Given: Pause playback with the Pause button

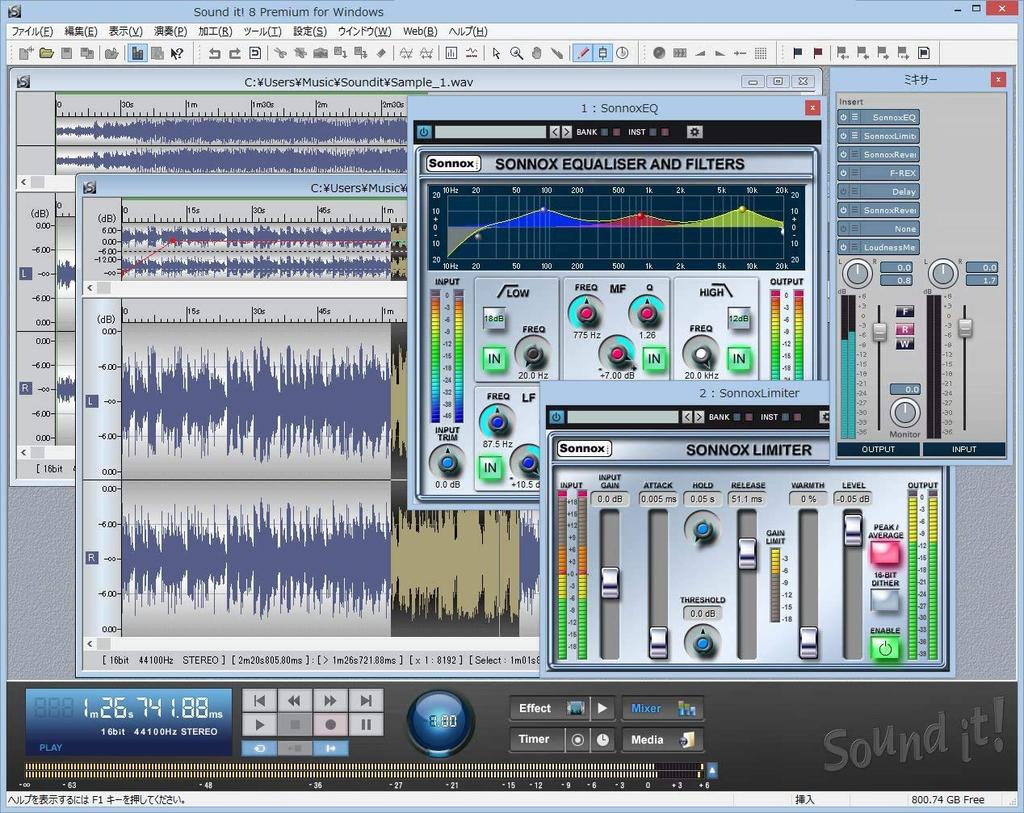Looking at the screenshot, I should [x=366, y=725].
